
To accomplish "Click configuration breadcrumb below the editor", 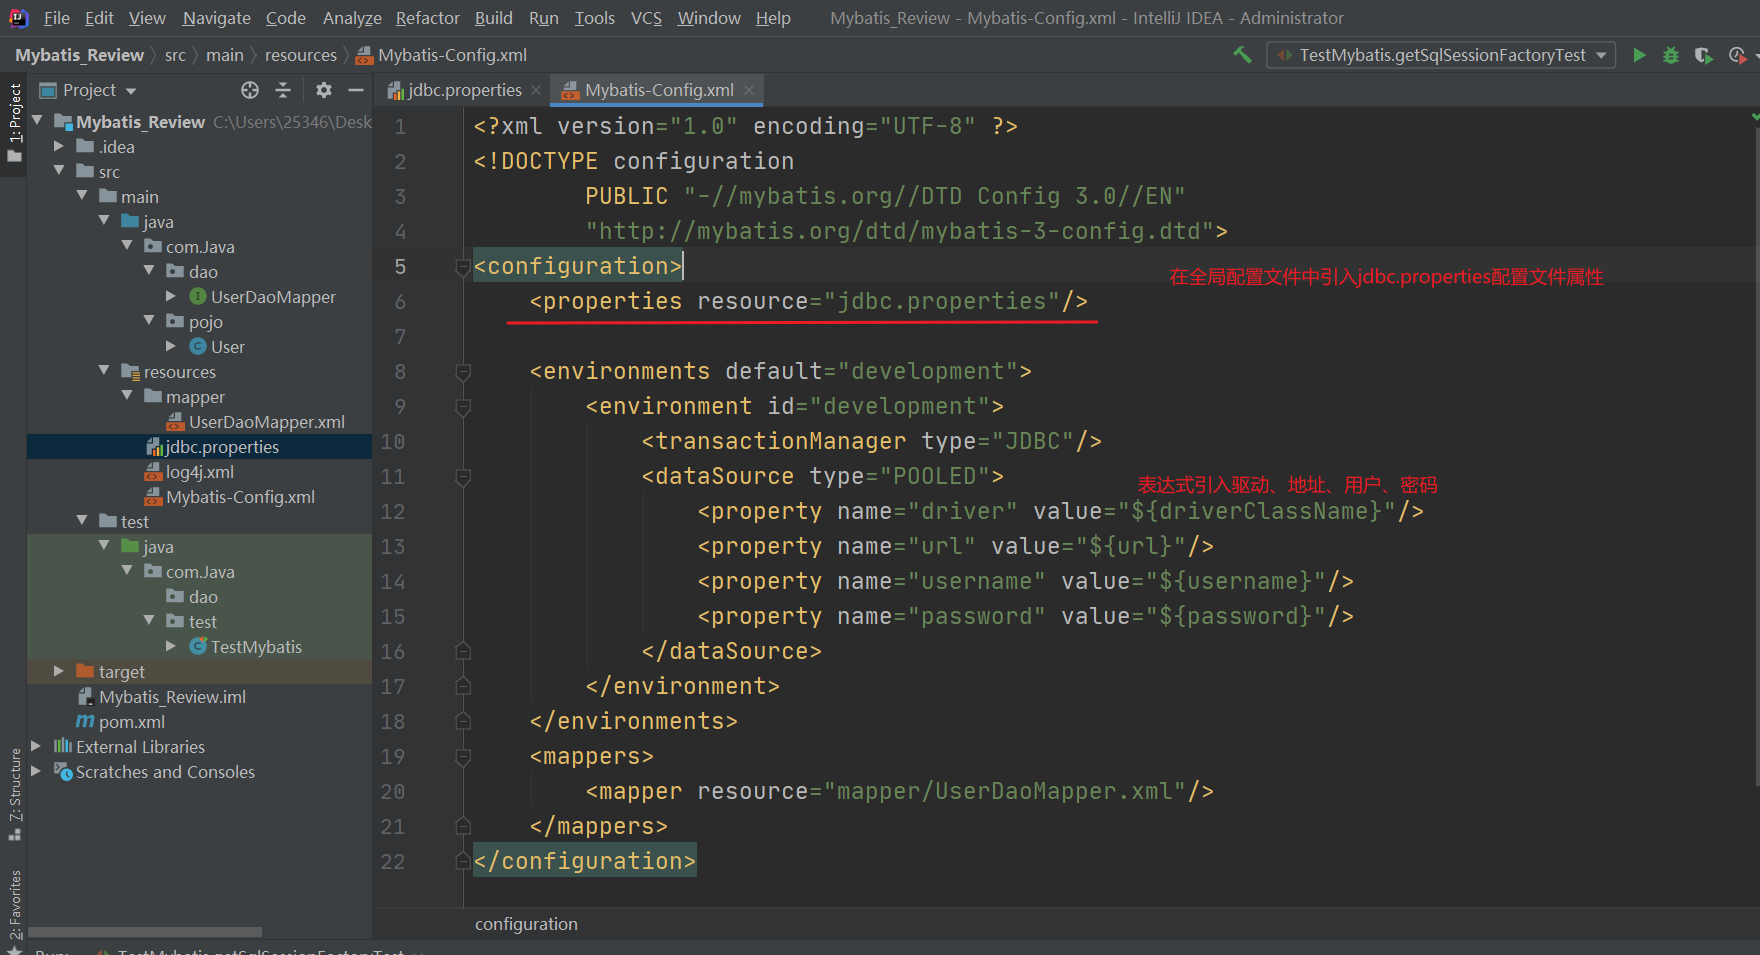I will click(526, 924).
